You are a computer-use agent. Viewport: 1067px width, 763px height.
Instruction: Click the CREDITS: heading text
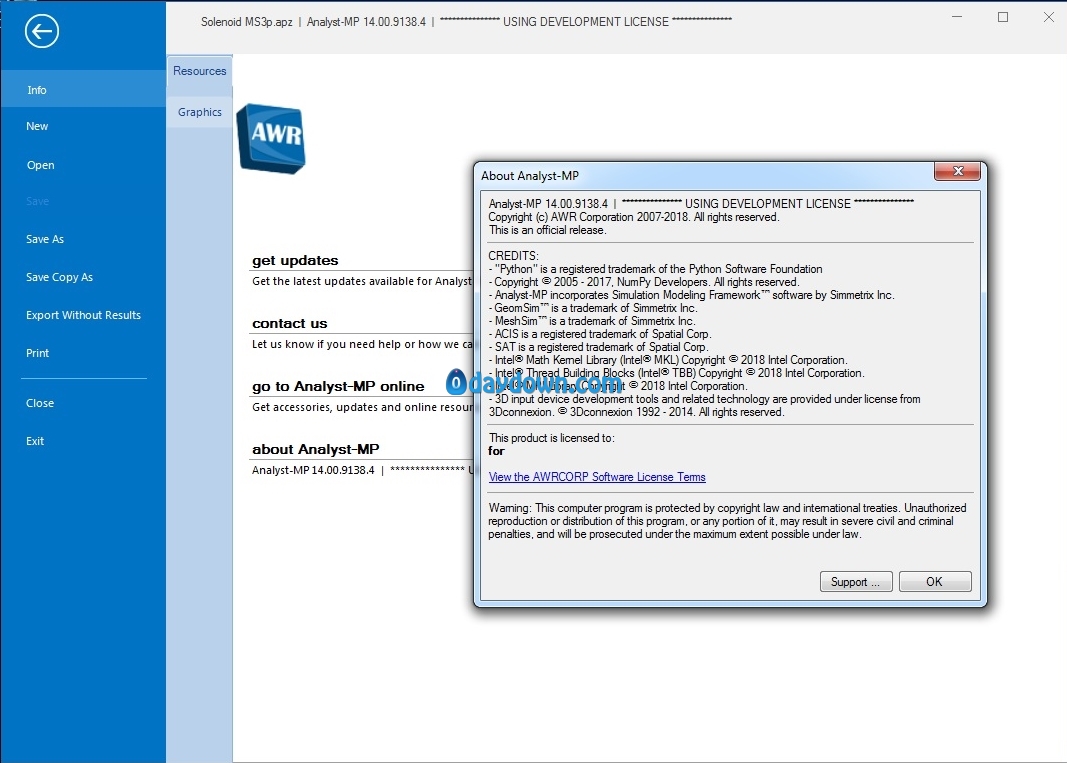coord(513,256)
